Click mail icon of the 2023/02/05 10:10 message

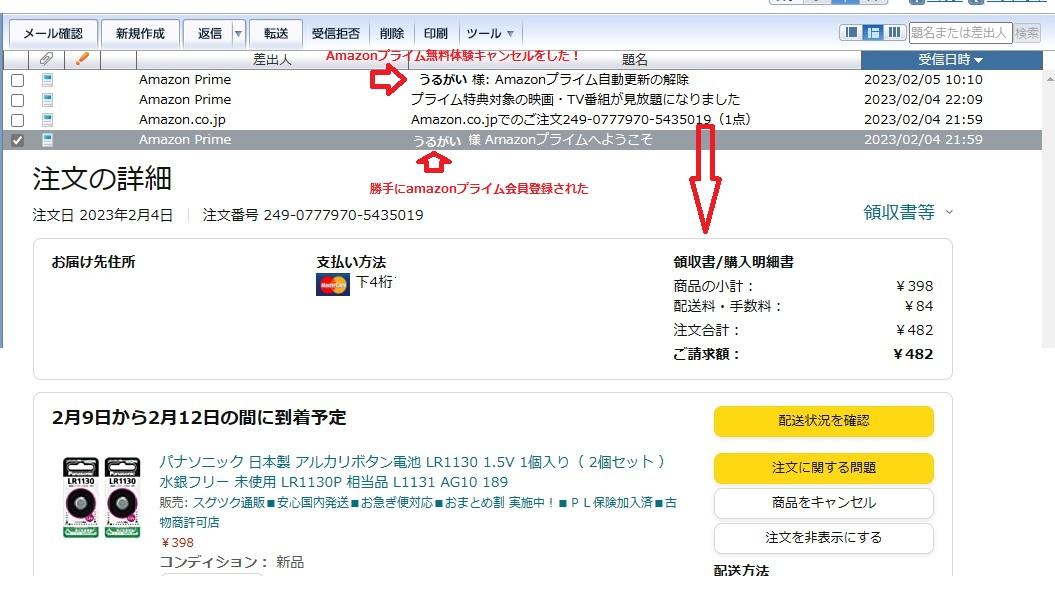(x=47, y=80)
